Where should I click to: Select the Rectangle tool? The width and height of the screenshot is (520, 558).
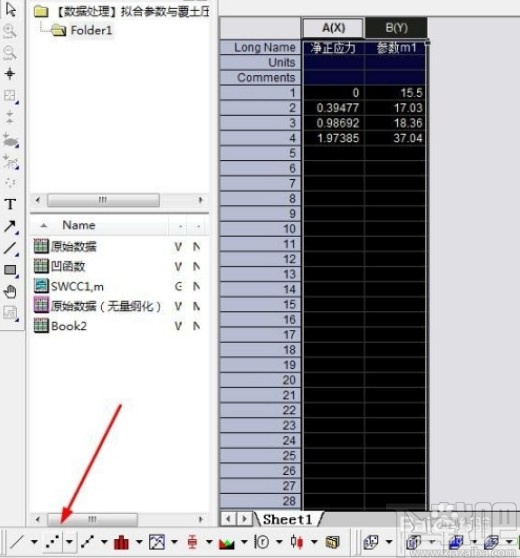pos(10,270)
